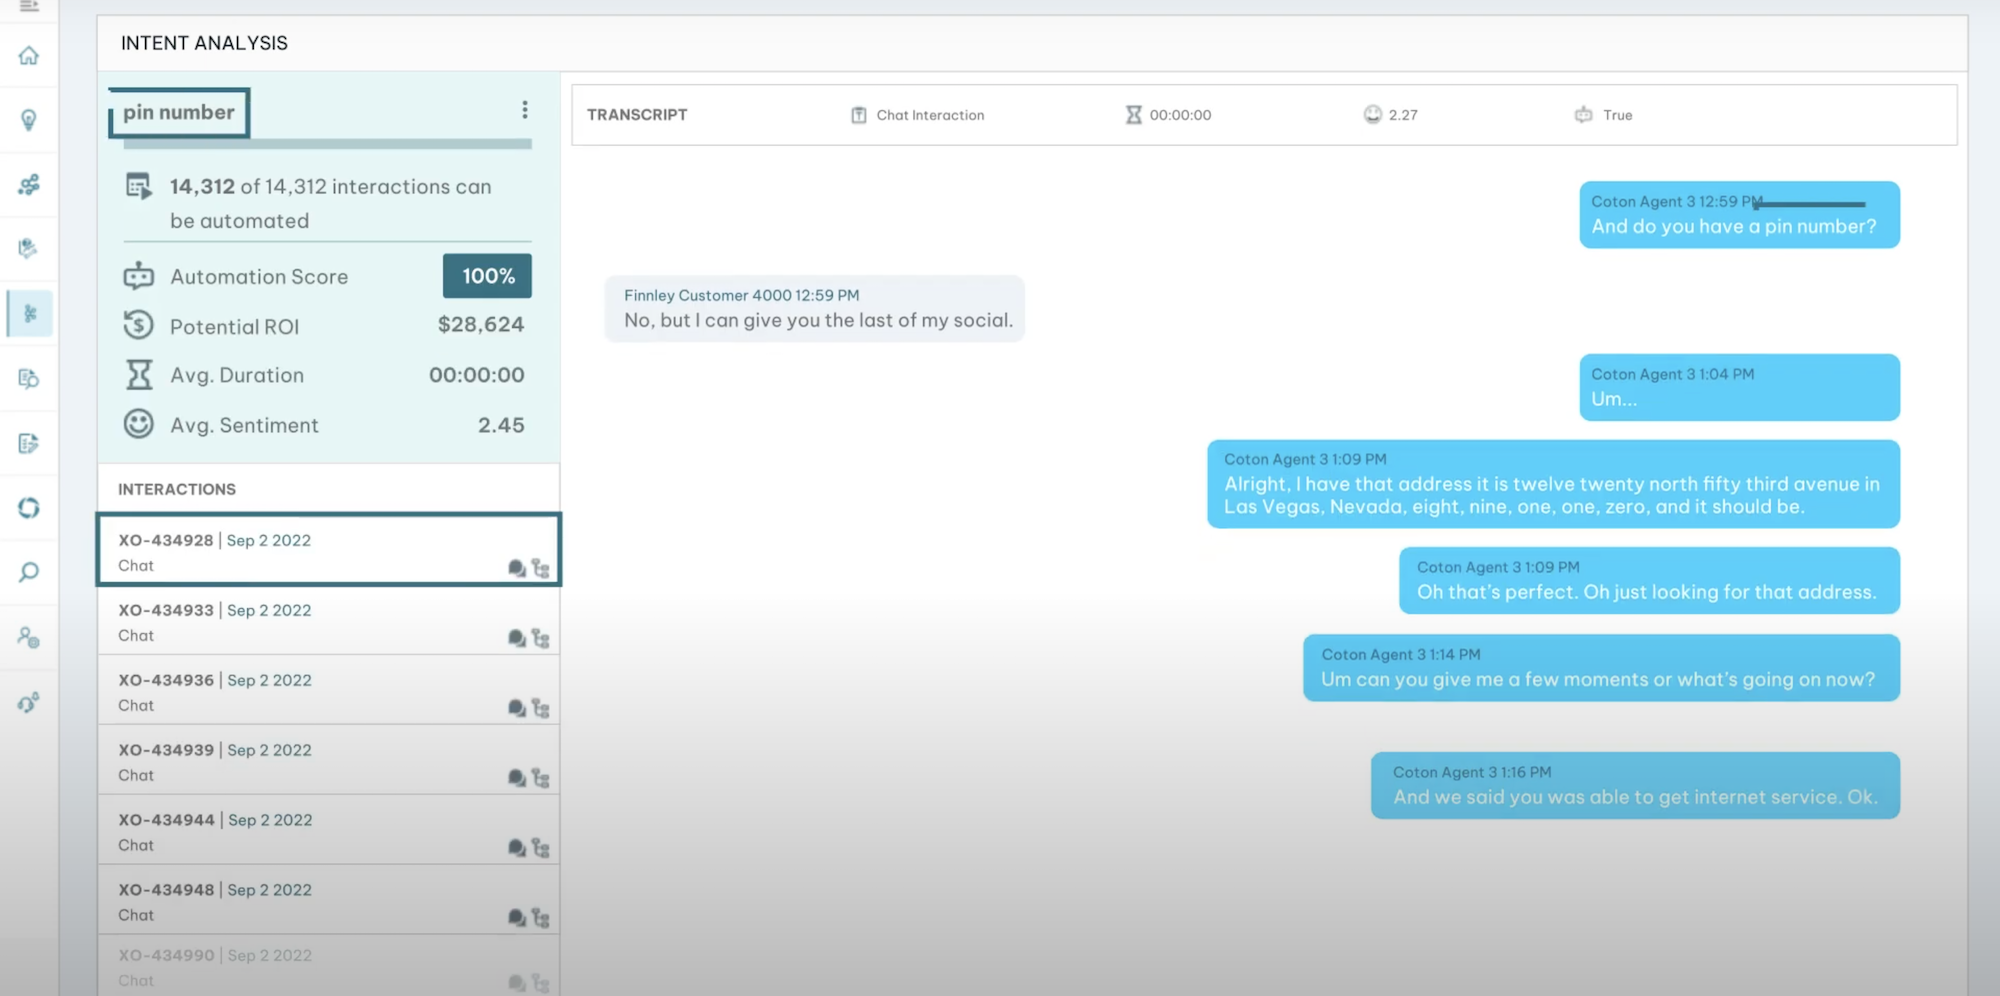Click the pin number intent title

179,113
